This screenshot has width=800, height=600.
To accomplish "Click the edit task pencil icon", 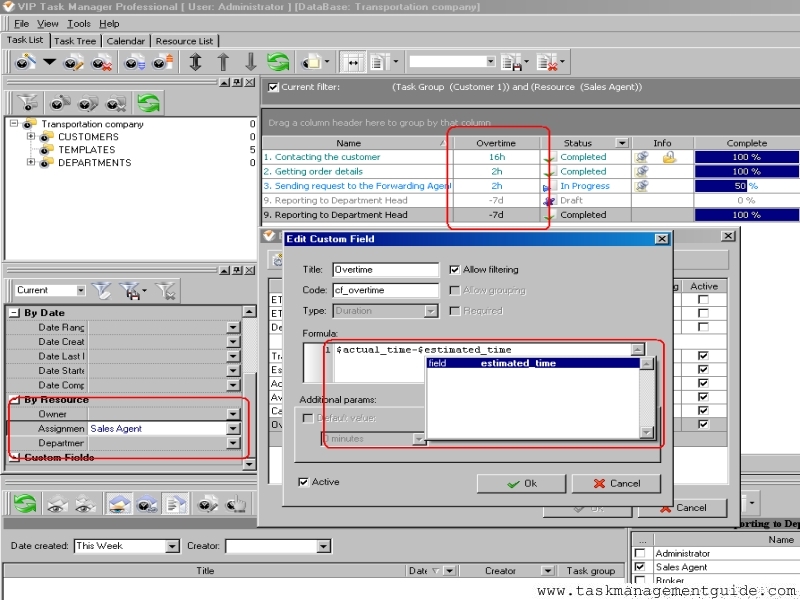I will coord(73,63).
